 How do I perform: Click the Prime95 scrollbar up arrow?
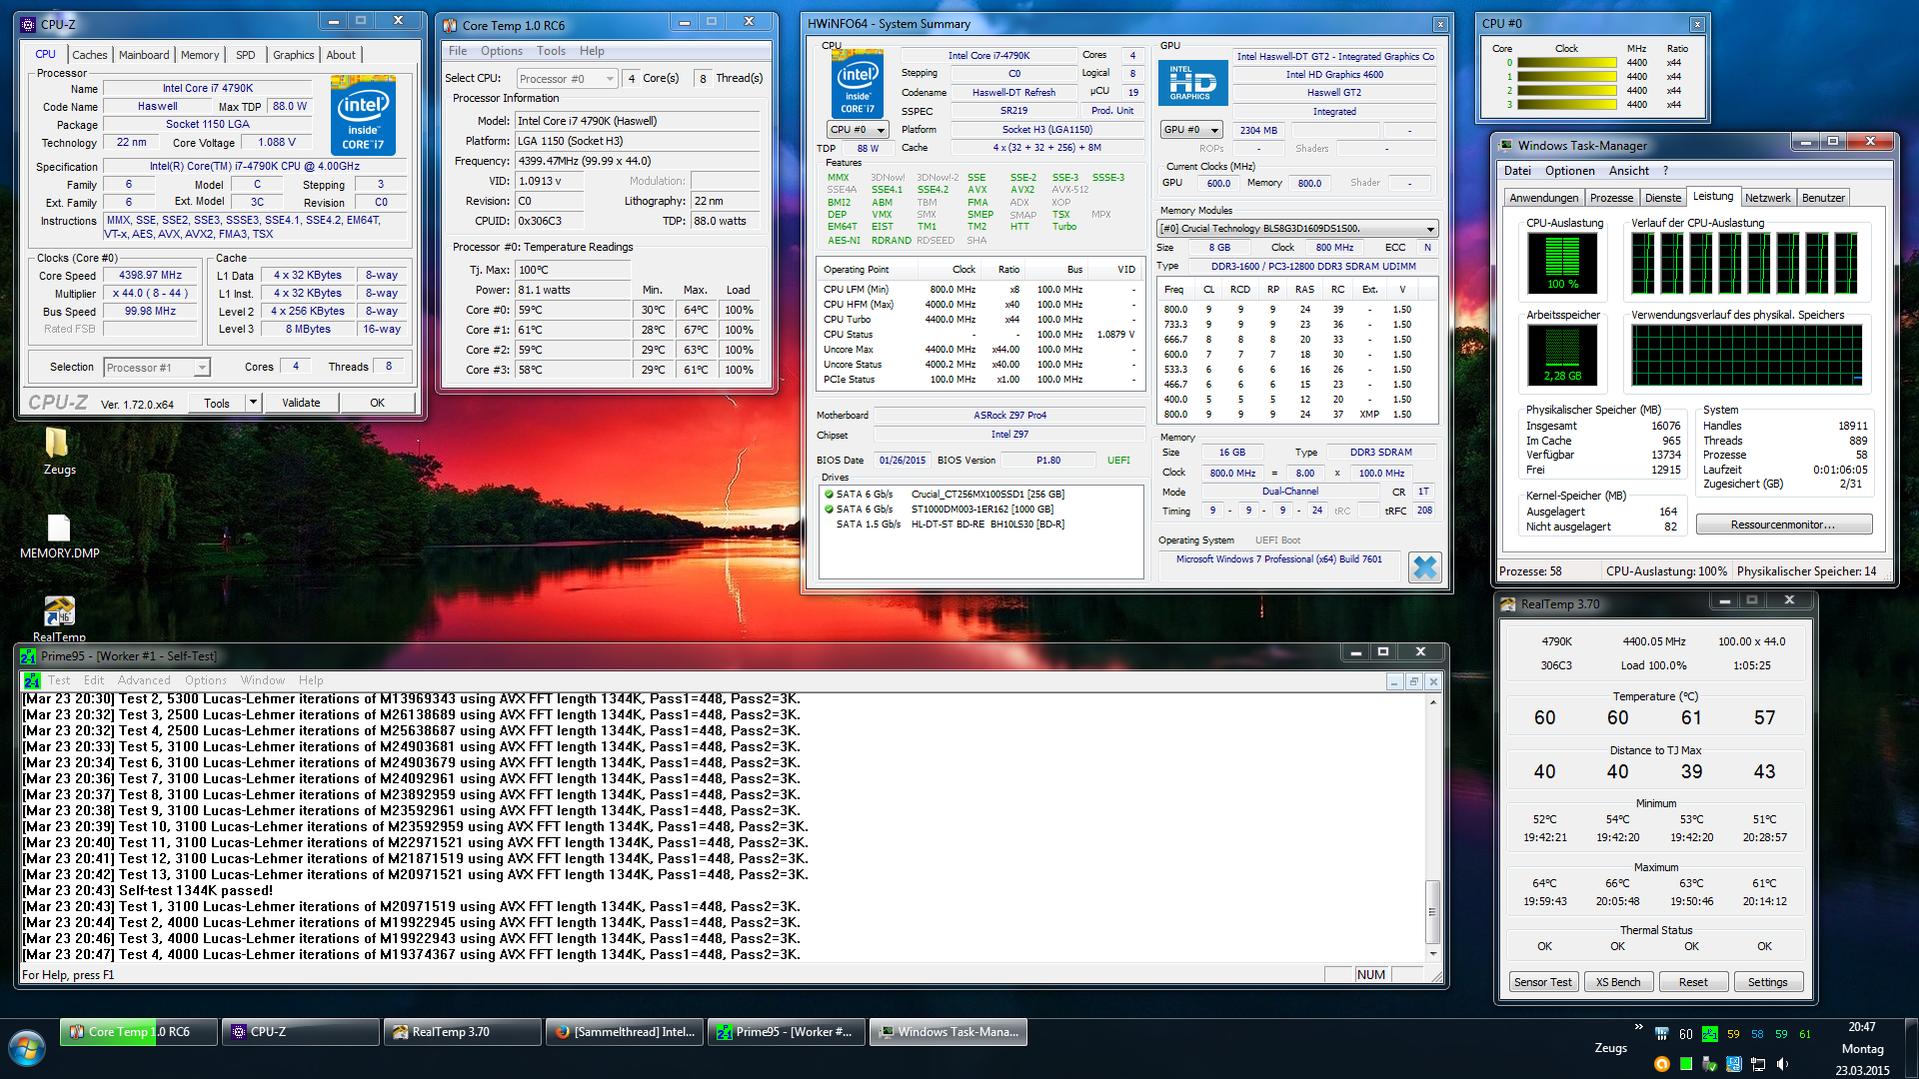1432,702
